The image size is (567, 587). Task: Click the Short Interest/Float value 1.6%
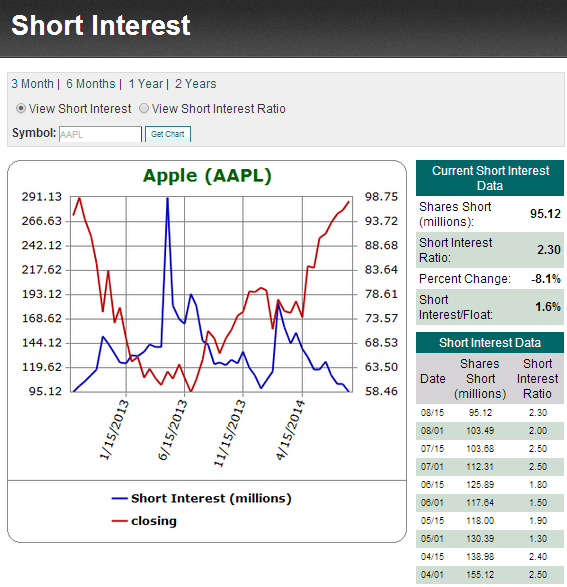548,307
